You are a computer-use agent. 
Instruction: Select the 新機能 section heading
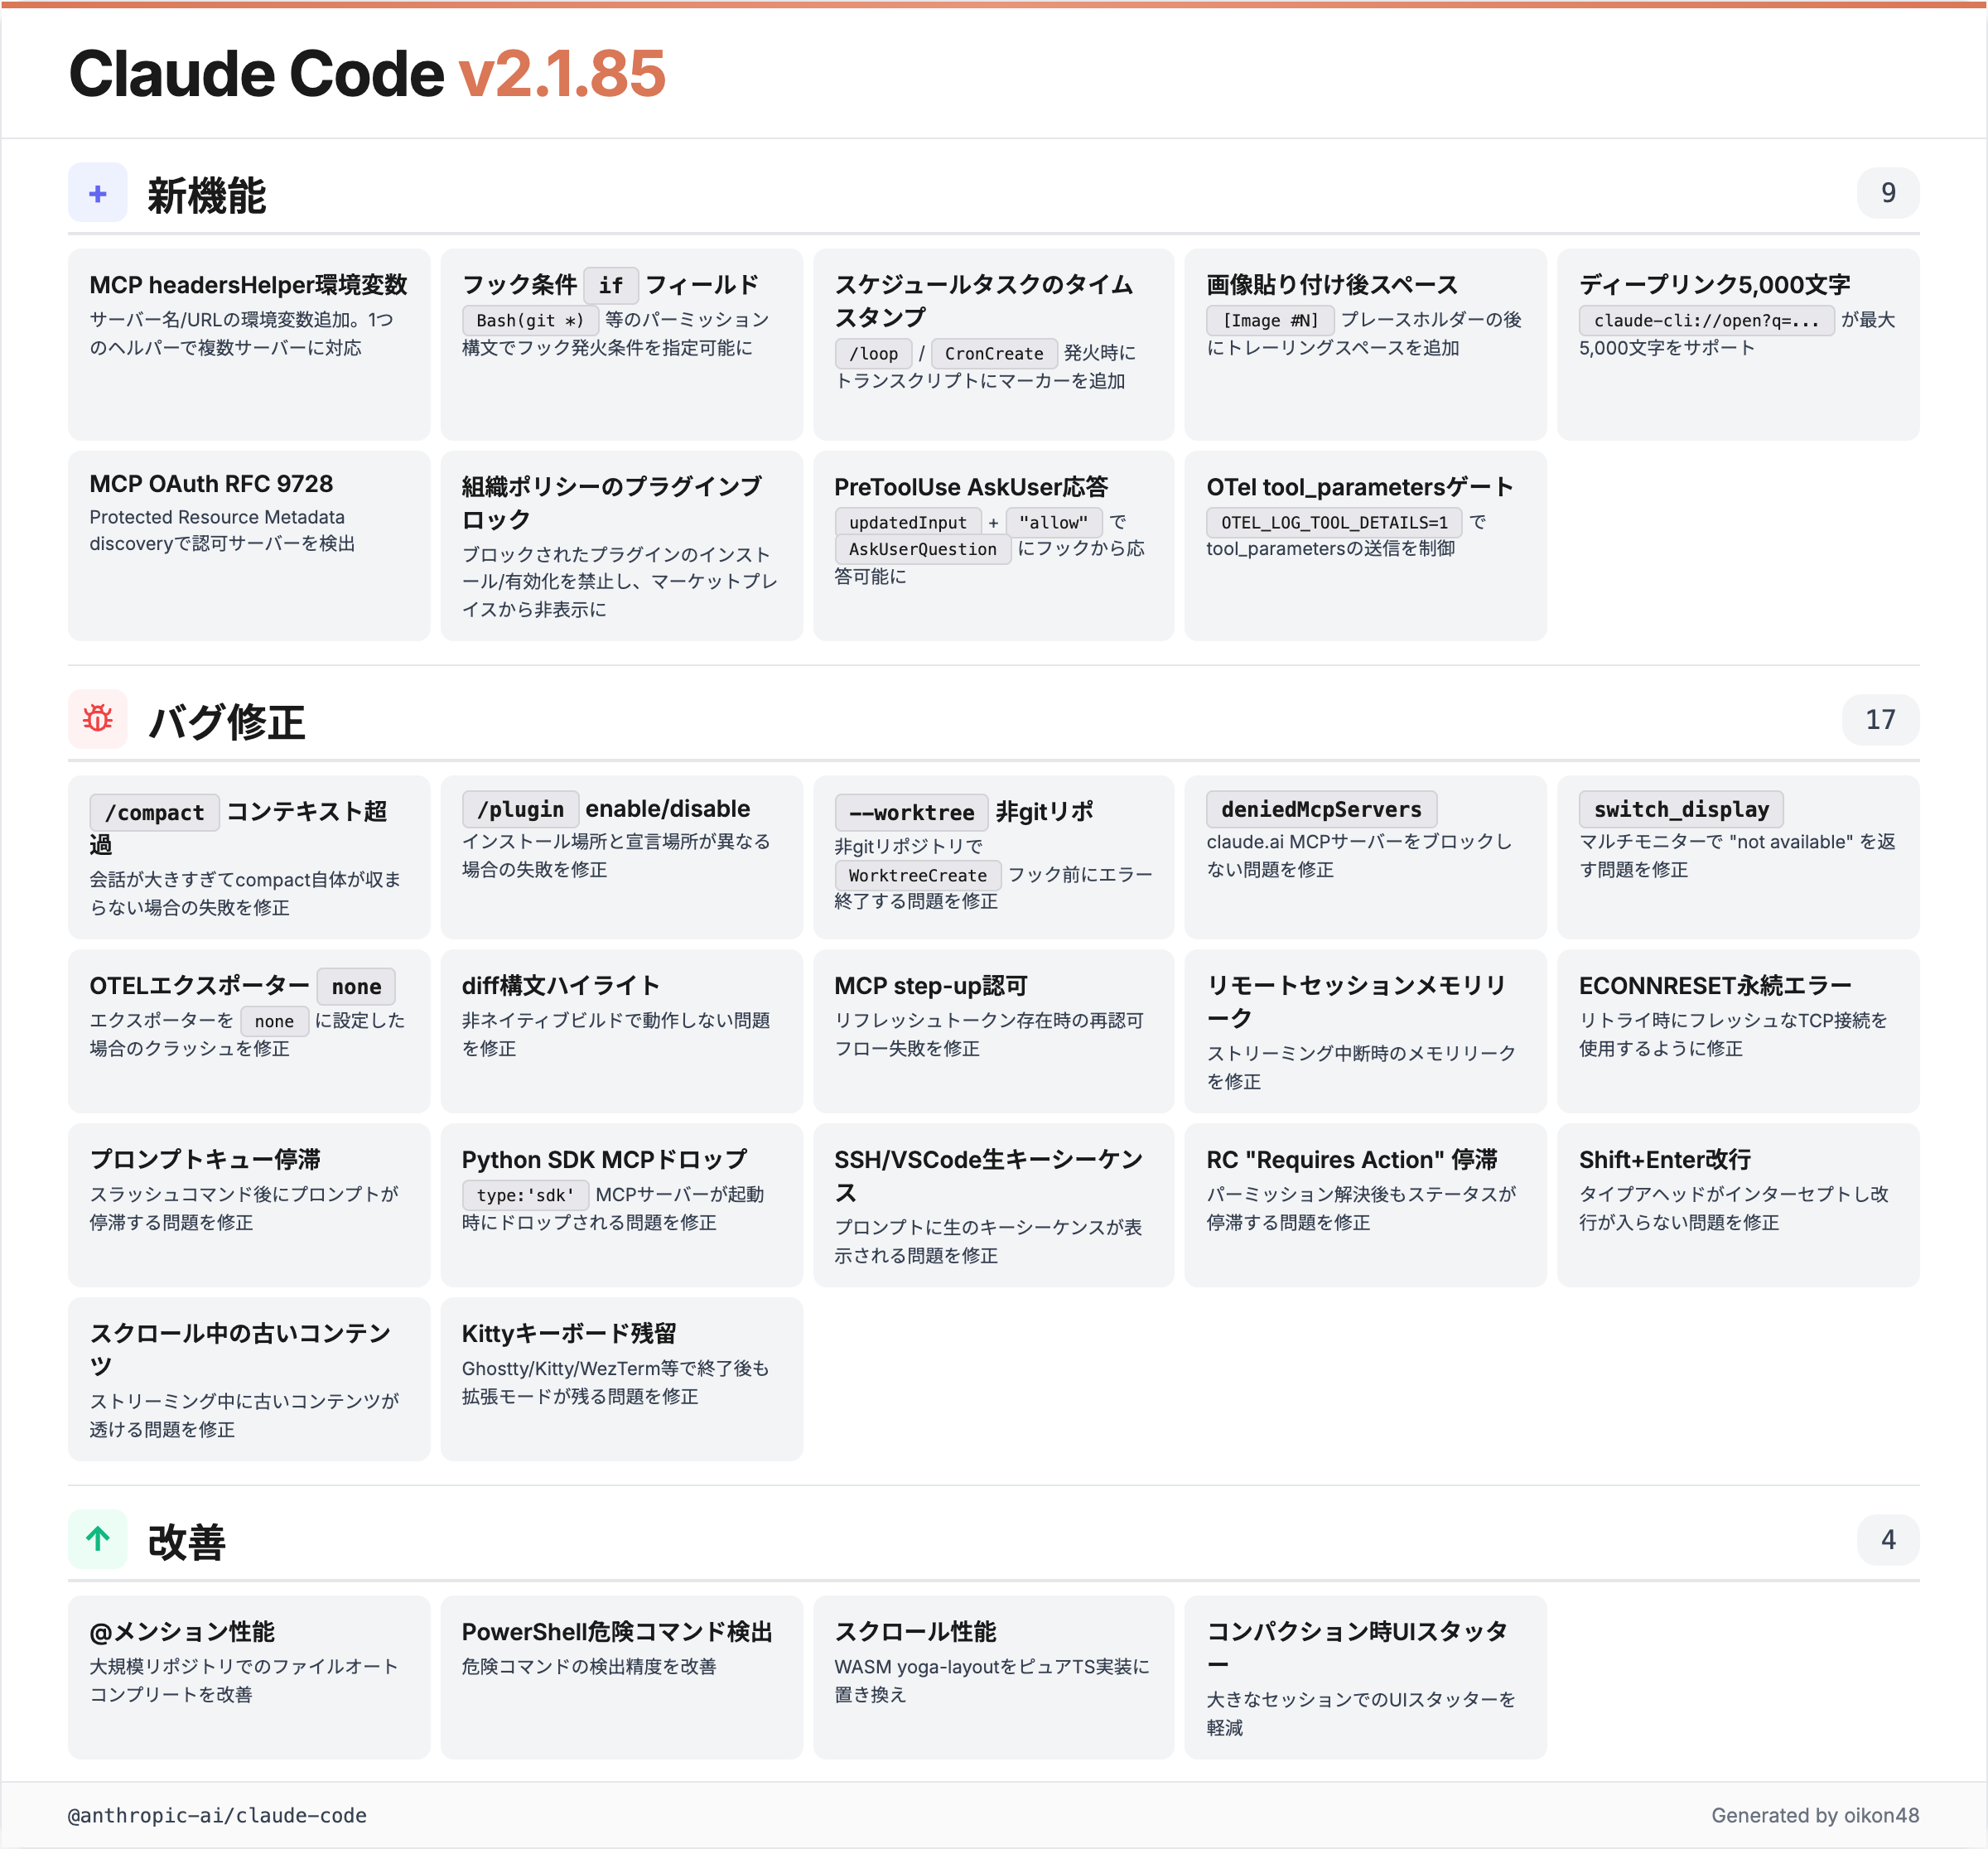pyautogui.click(x=207, y=195)
